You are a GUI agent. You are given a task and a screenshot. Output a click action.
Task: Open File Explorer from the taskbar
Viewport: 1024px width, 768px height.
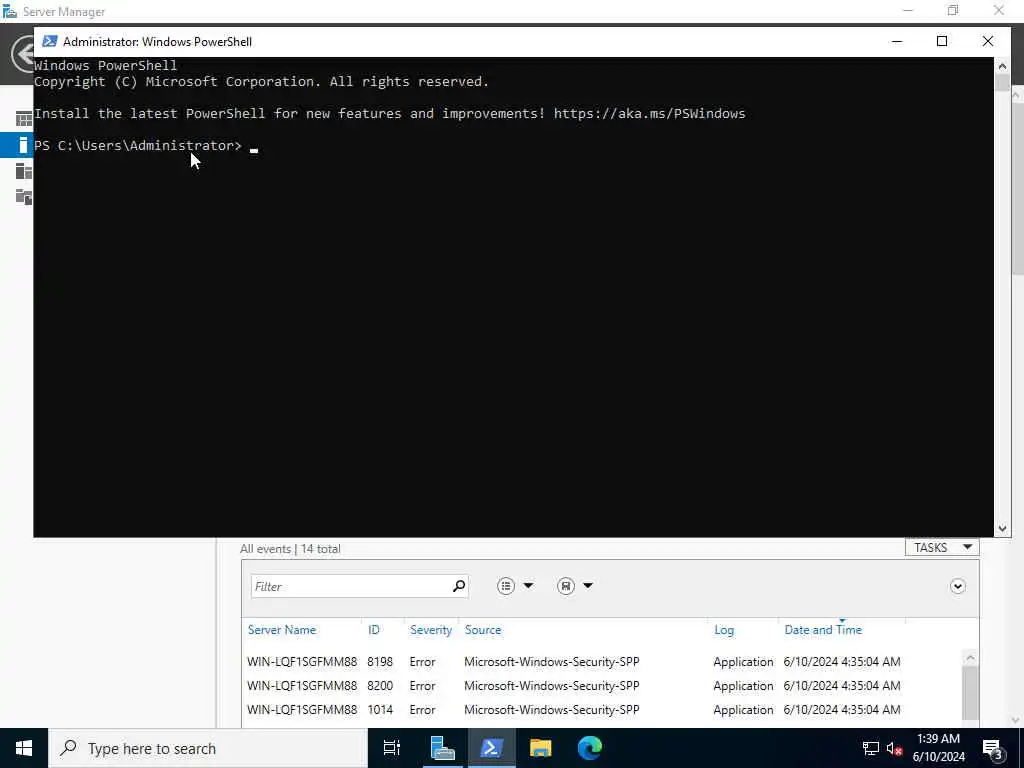tap(540, 748)
